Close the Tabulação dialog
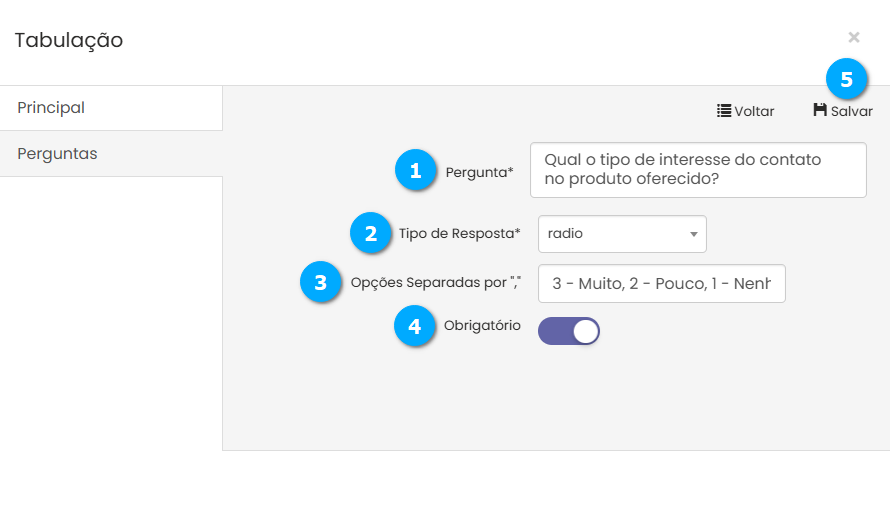The image size is (890, 520). click(854, 37)
